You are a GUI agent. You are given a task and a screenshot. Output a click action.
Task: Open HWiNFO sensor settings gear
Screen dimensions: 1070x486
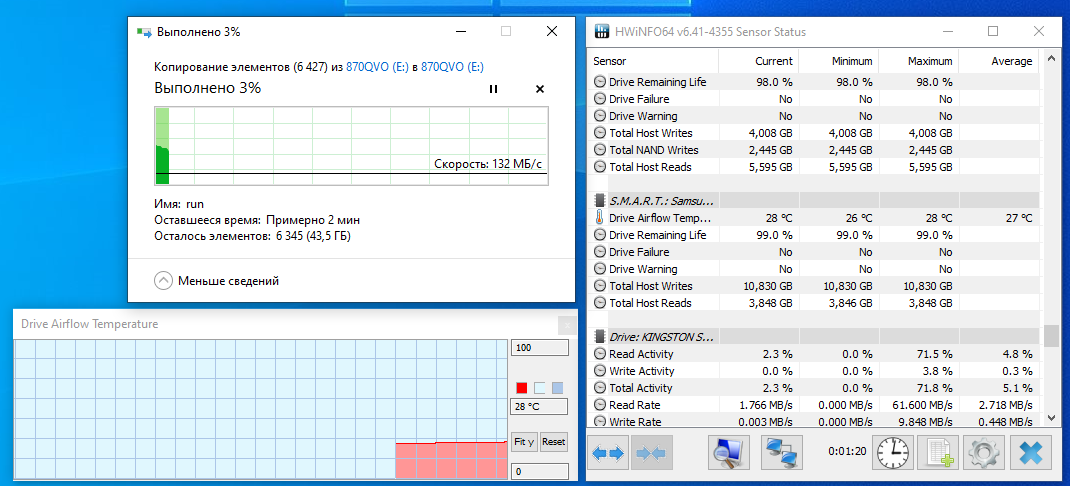click(985, 453)
